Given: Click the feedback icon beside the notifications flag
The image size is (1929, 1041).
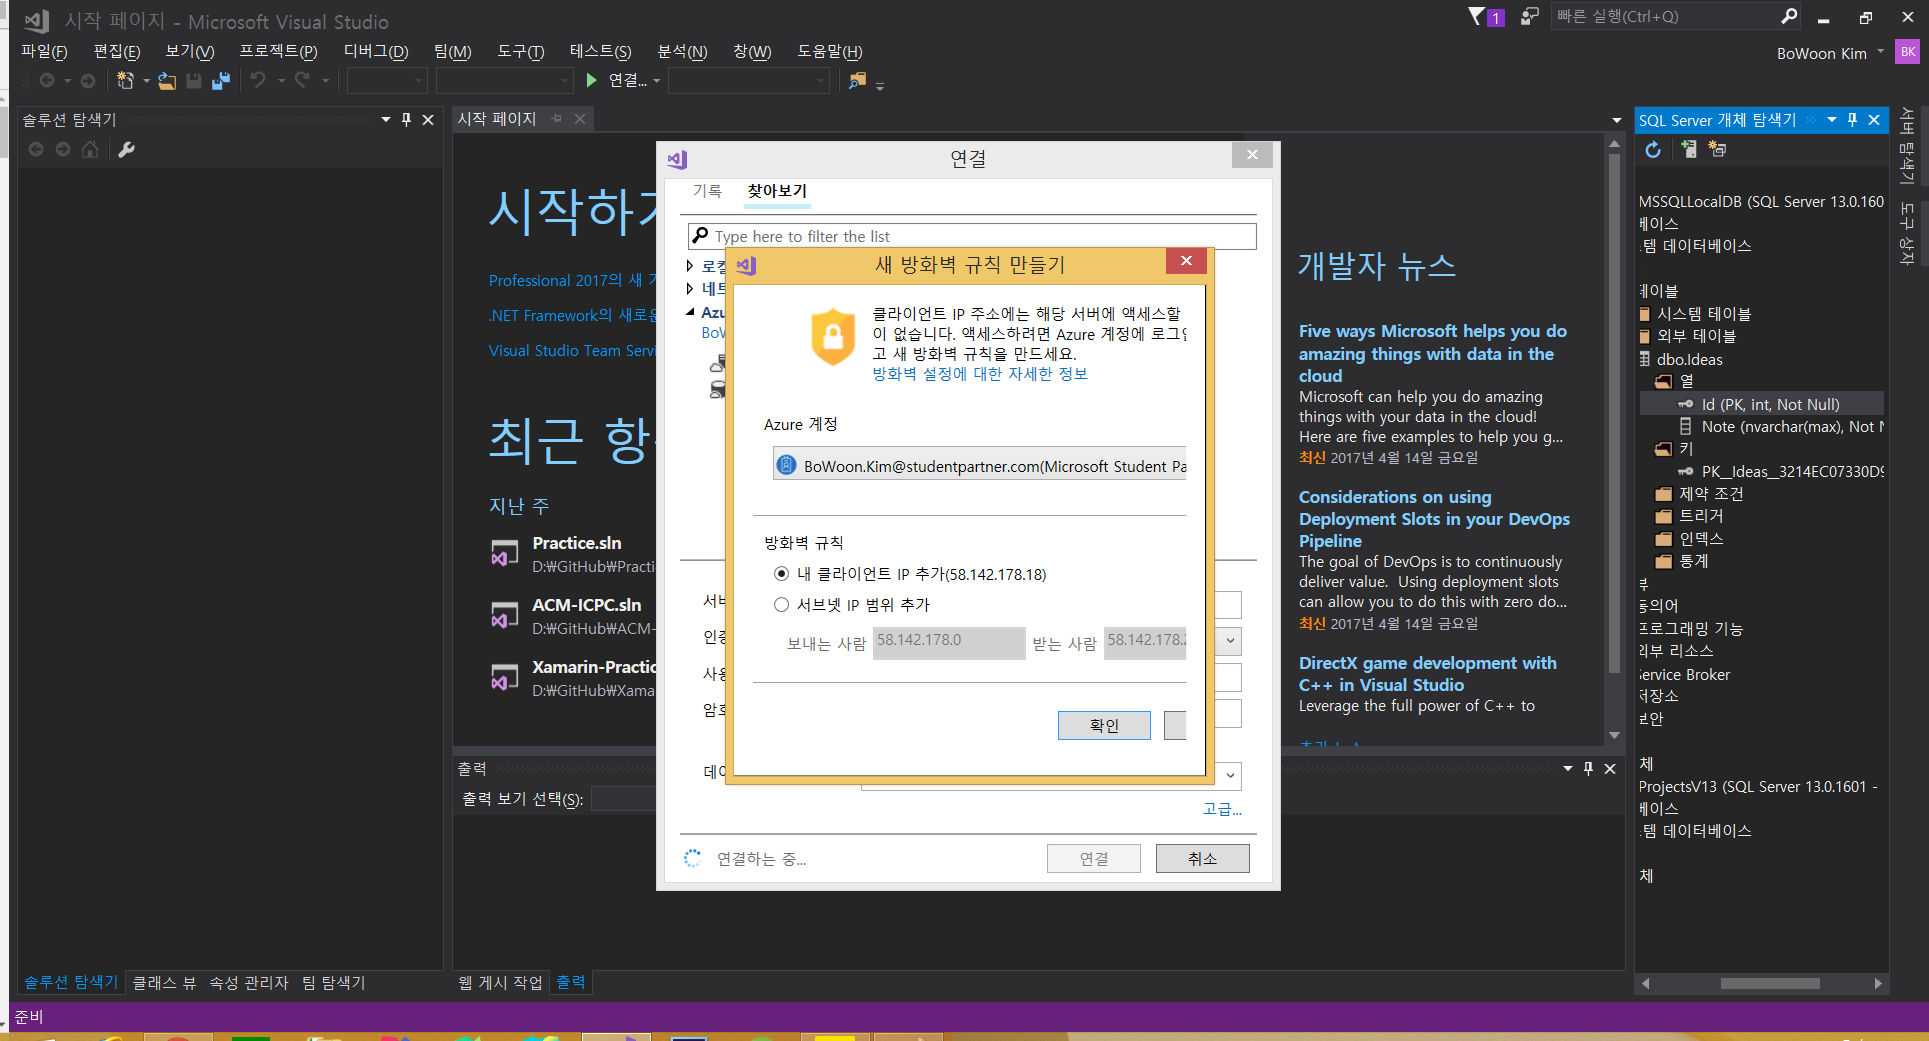Looking at the screenshot, I should coord(1529,16).
